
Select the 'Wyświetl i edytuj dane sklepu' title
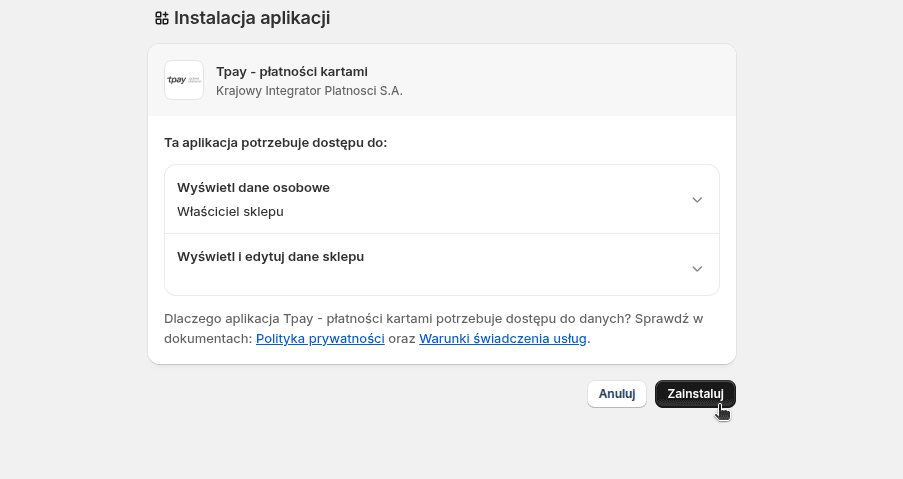[x=271, y=257]
